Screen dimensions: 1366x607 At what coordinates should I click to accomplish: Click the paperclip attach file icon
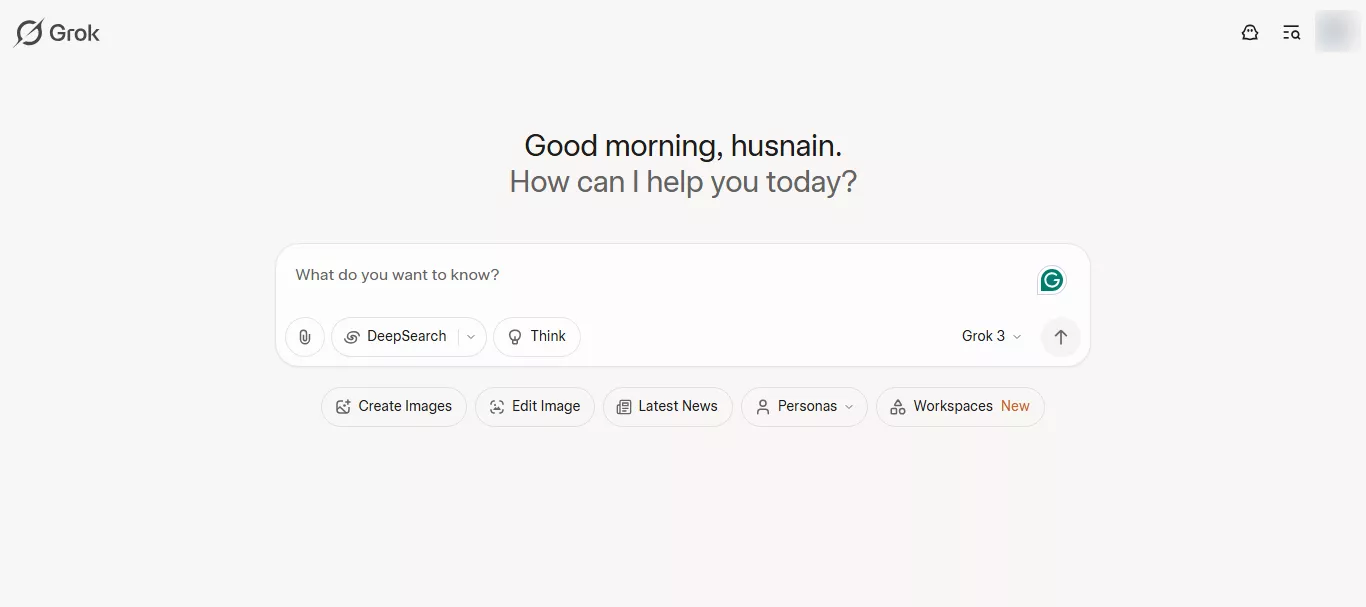[305, 337]
